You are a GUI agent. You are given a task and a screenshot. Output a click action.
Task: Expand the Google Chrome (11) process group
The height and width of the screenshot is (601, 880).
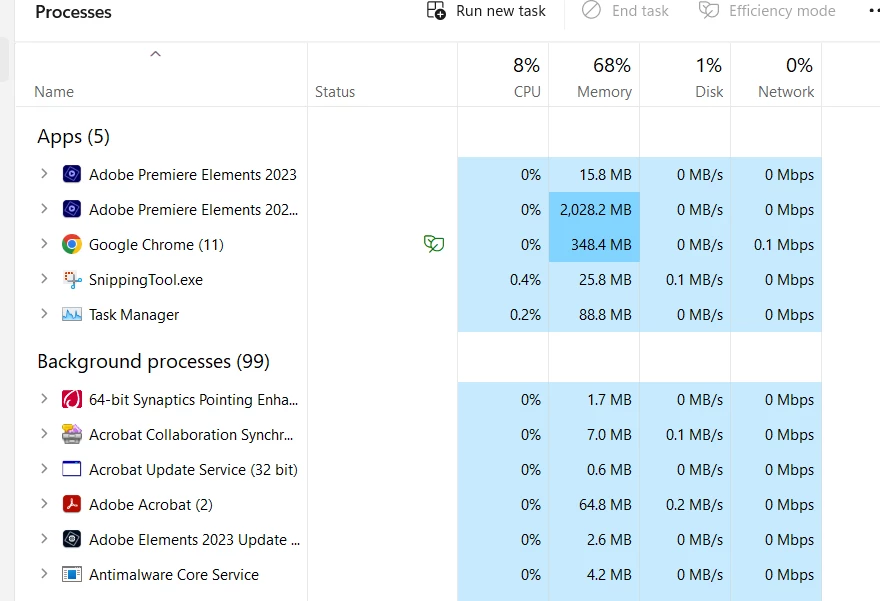click(x=44, y=244)
